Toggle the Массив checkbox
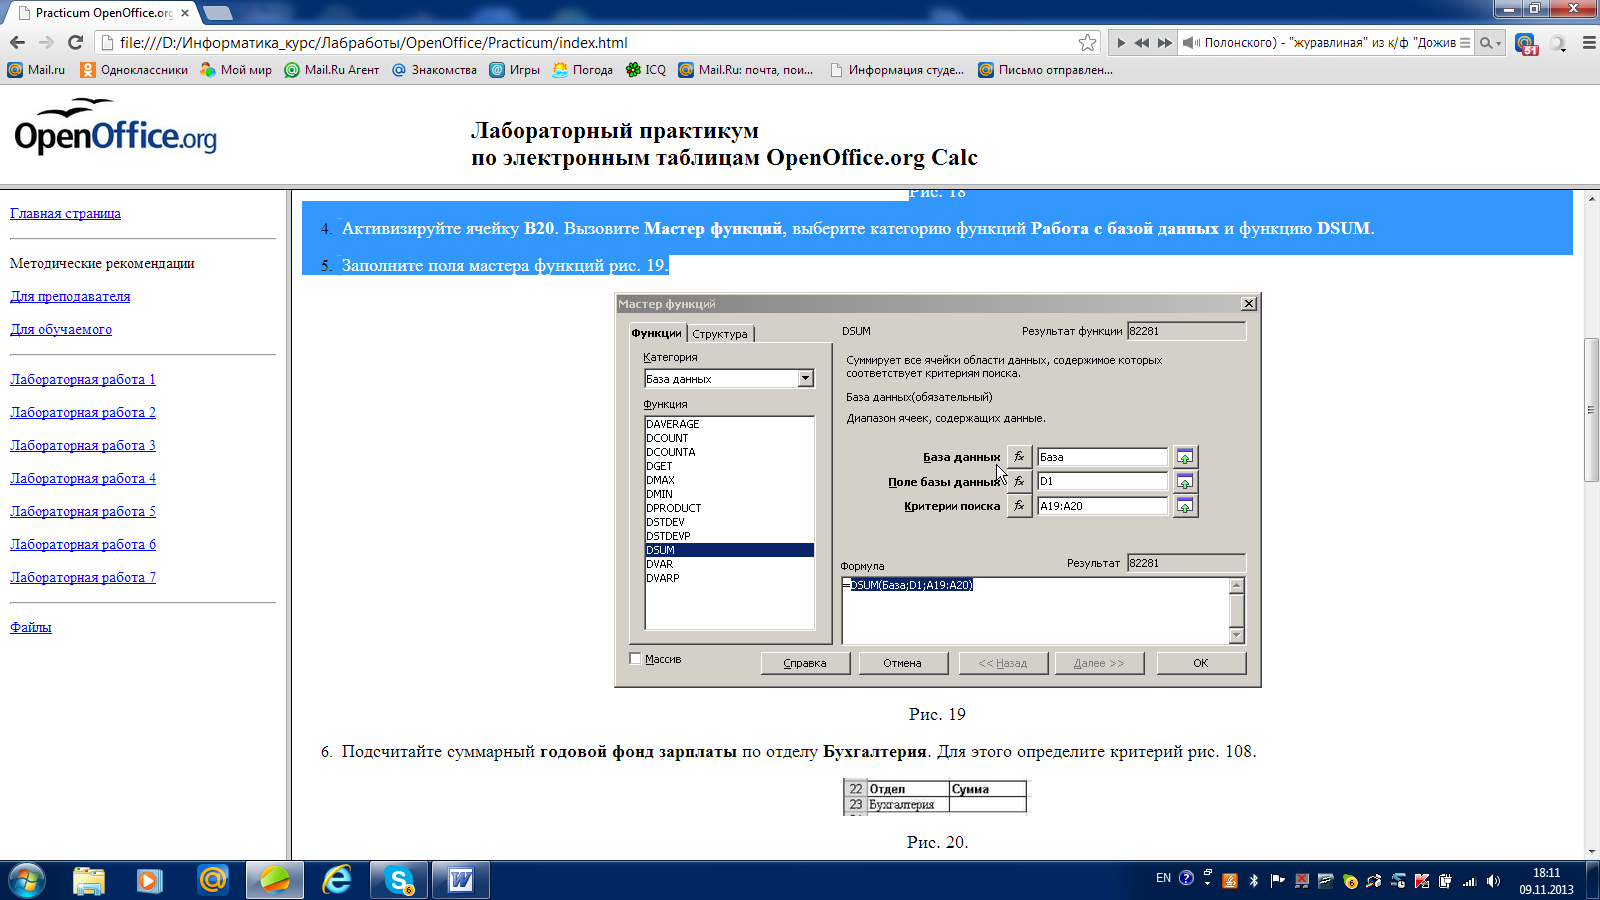1600x900 pixels. pos(635,658)
